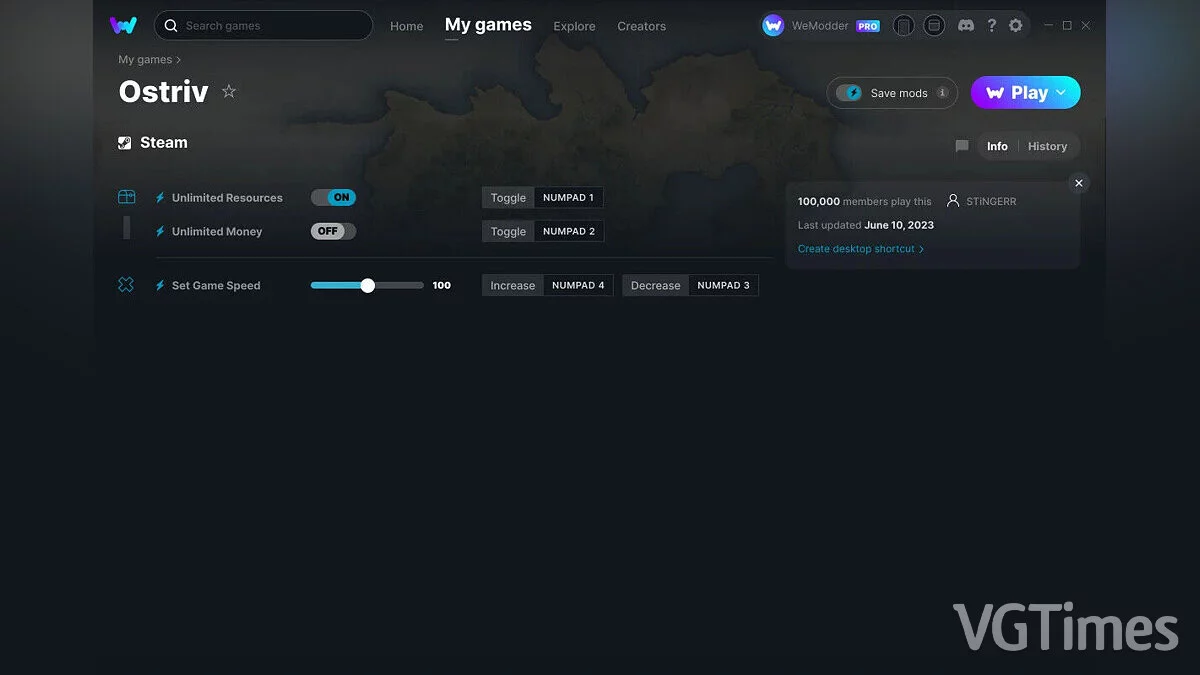Click the NUMPAD 3 hotkey box

pyautogui.click(x=723, y=285)
